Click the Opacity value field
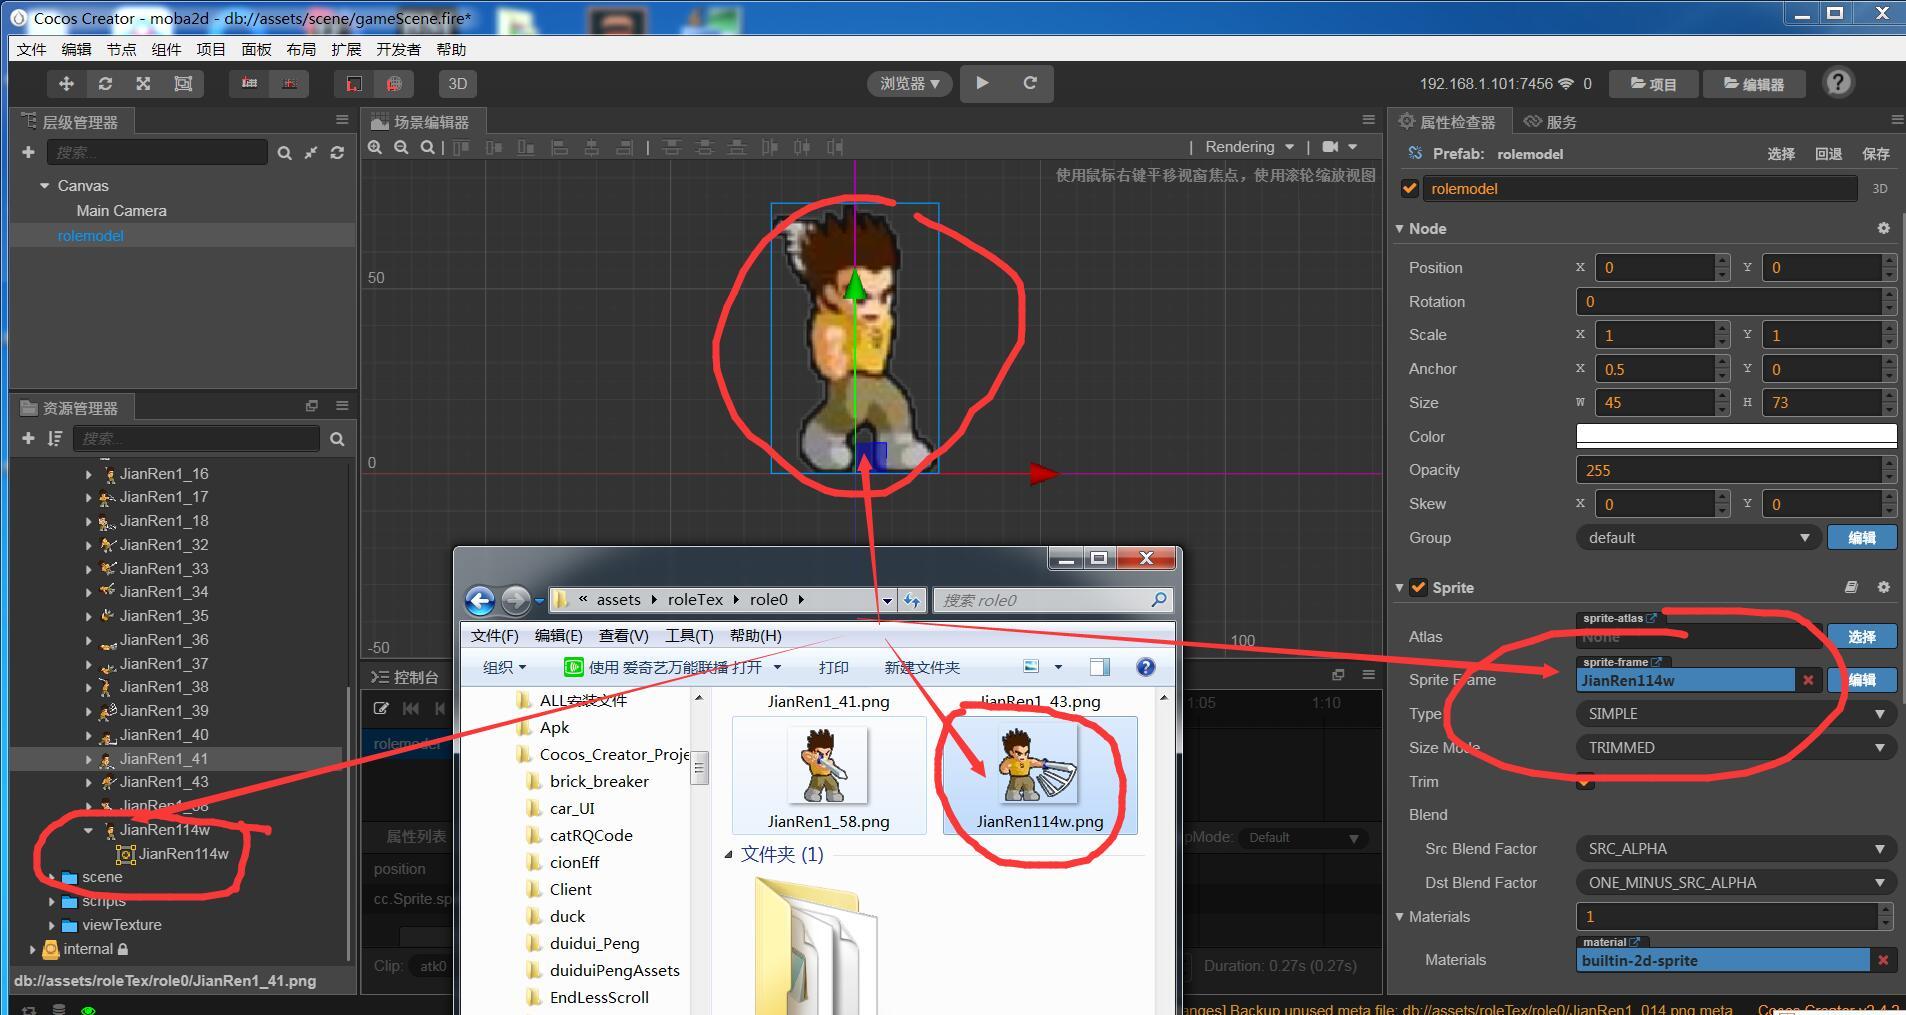The image size is (1906, 1015). point(1728,470)
